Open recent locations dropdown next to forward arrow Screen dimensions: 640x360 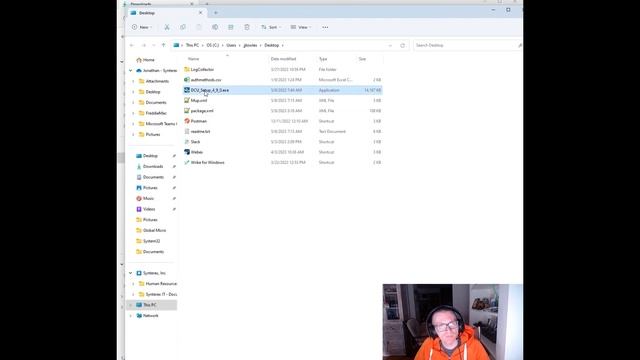(154, 45)
